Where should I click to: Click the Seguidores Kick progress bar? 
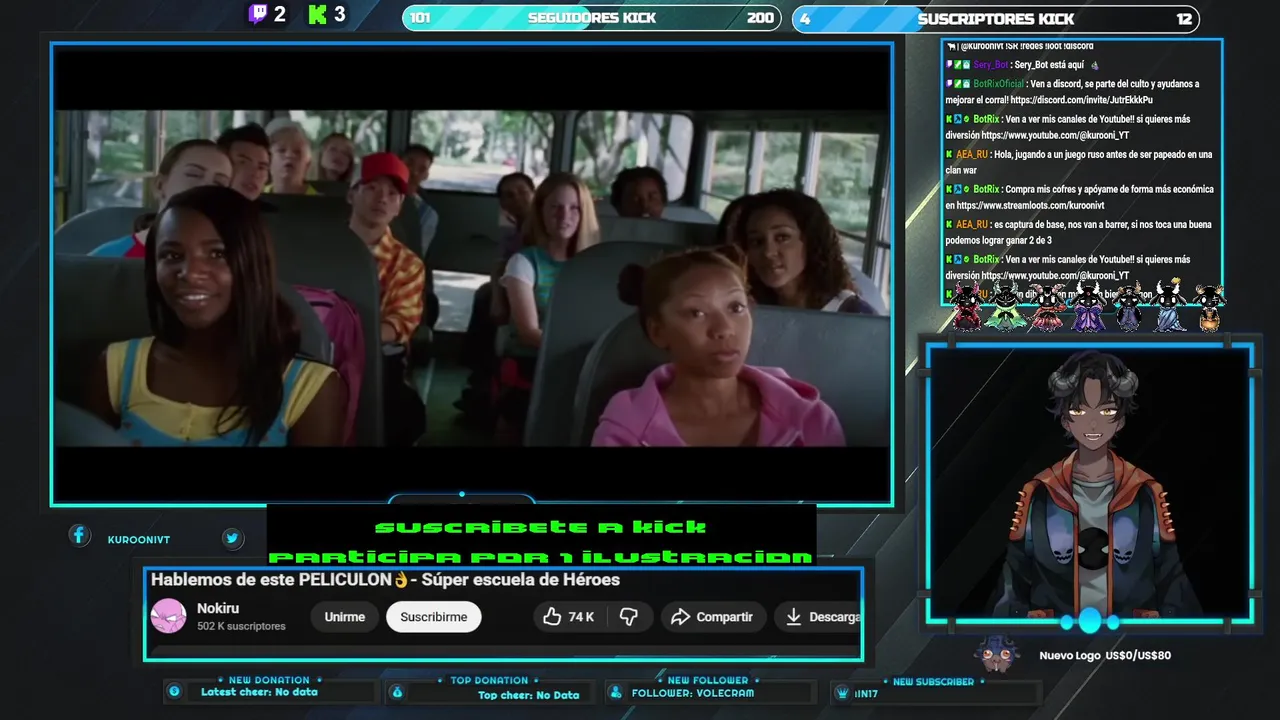pyautogui.click(x=592, y=18)
